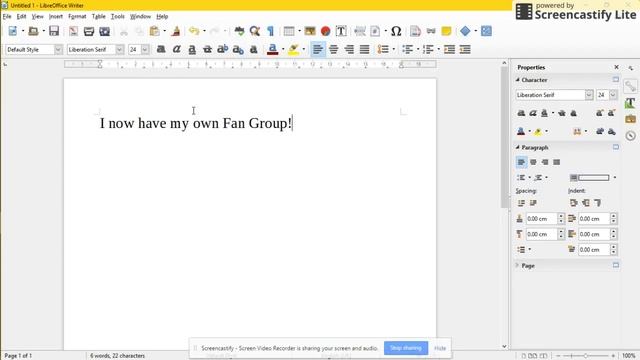
Task: Click the blue diamond basic shapes icon
Action: coord(465,31)
